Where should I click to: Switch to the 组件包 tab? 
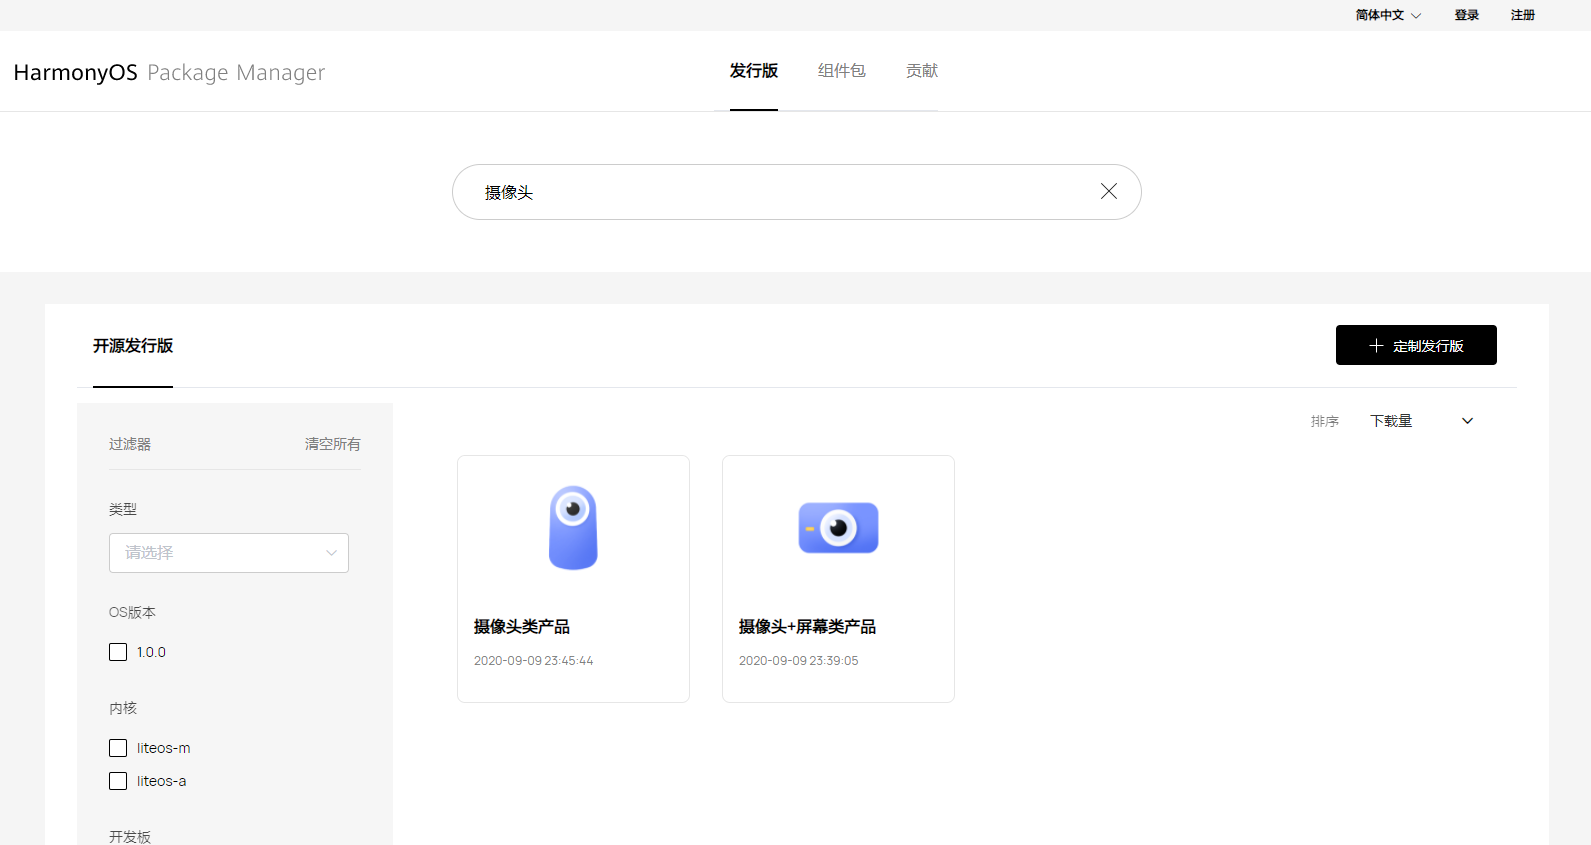pyautogui.click(x=842, y=71)
